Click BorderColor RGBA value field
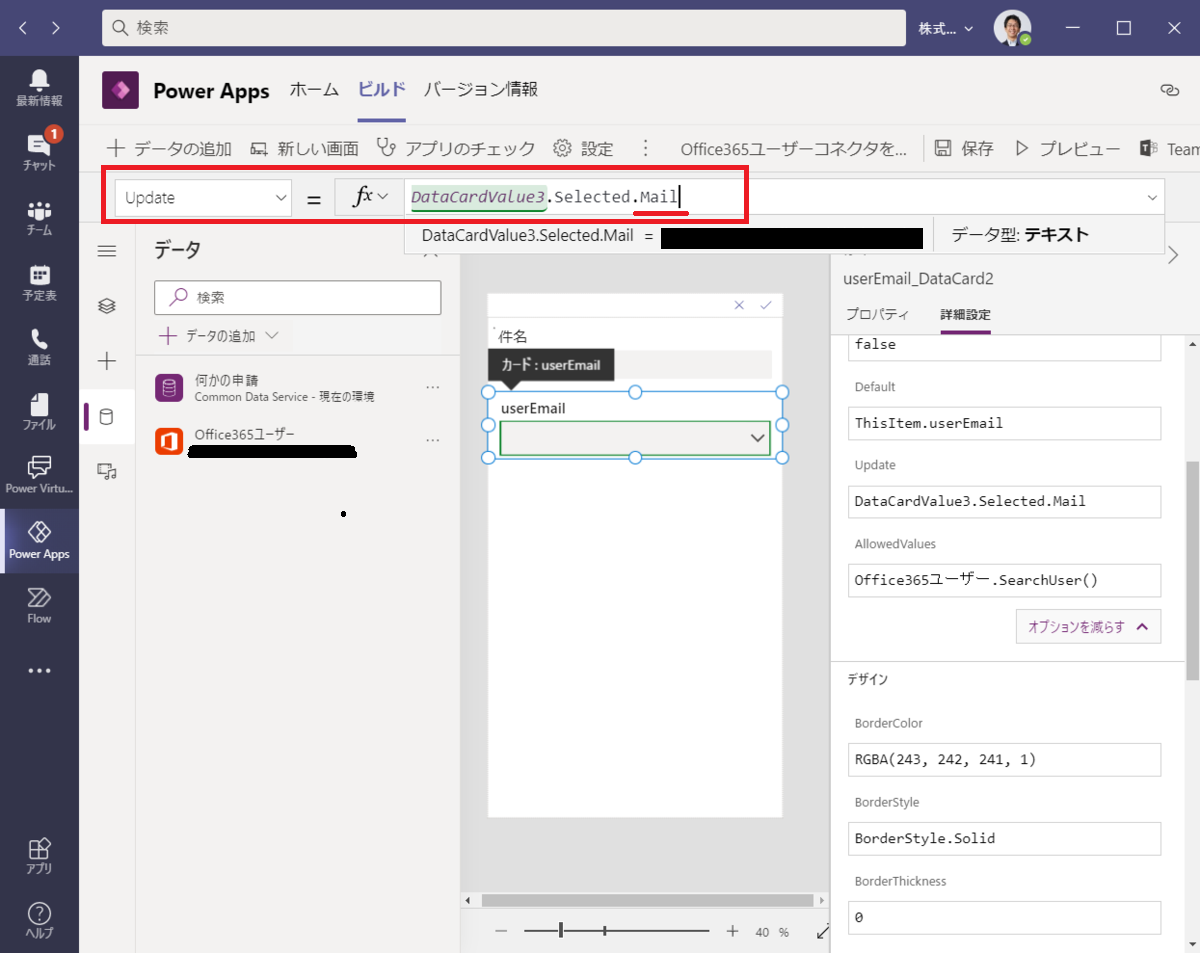 click(x=1004, y=760)
